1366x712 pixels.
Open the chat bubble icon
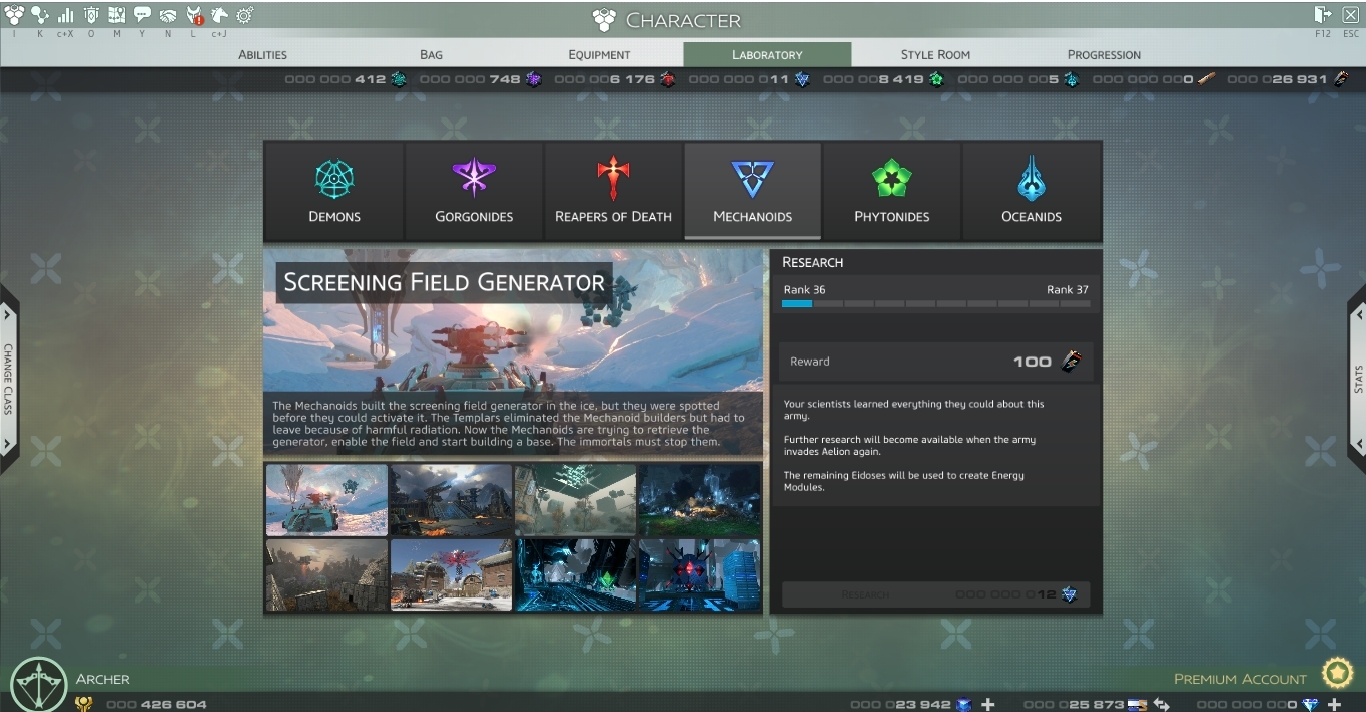(142, 15)
